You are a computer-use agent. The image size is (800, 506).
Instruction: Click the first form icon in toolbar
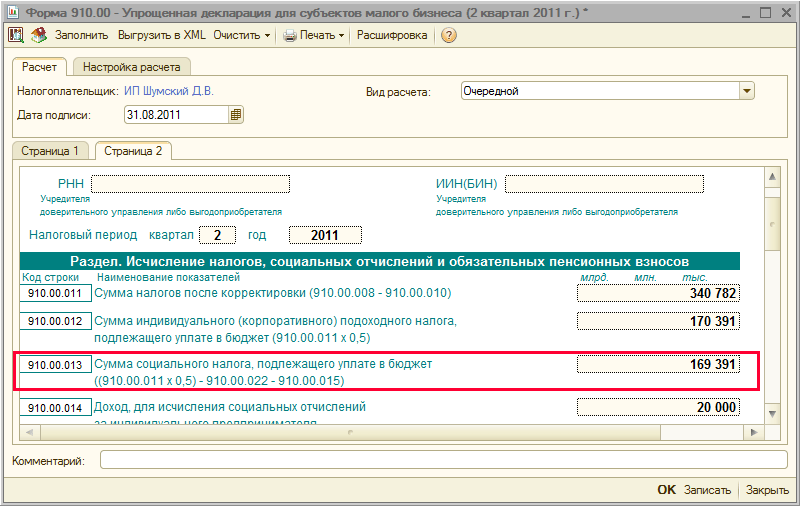click(x=17, y=35)
